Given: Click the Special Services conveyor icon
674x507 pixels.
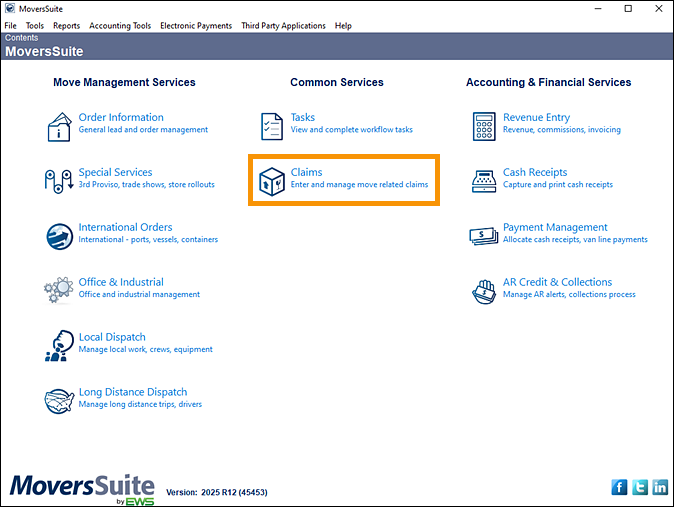Looking at the screenshot, I should 60,181.
